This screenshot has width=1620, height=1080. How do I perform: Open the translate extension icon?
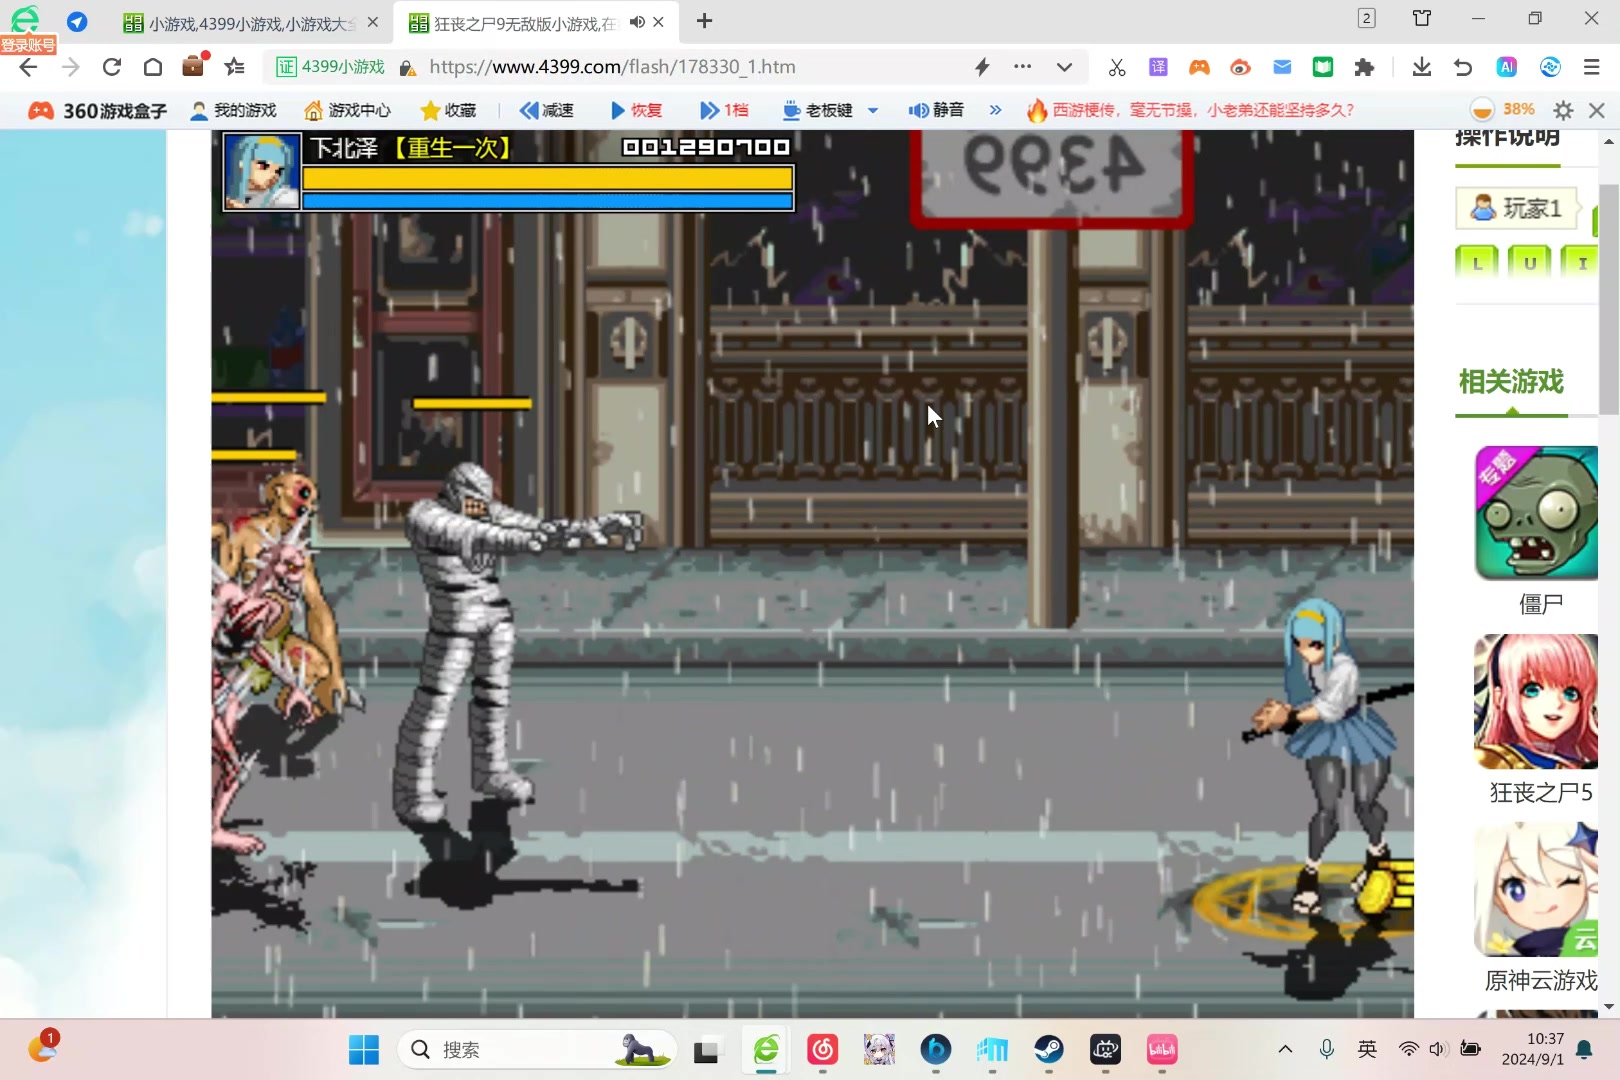coord(1158,67)
